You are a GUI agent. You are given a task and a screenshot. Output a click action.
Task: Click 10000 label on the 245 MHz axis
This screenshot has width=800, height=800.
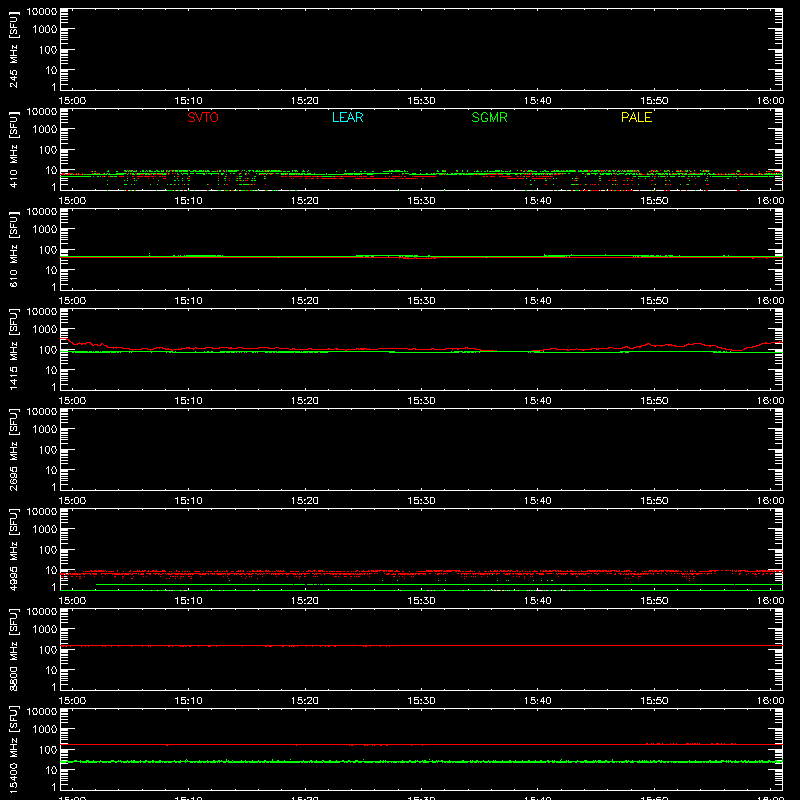click(x=42, y=12)
